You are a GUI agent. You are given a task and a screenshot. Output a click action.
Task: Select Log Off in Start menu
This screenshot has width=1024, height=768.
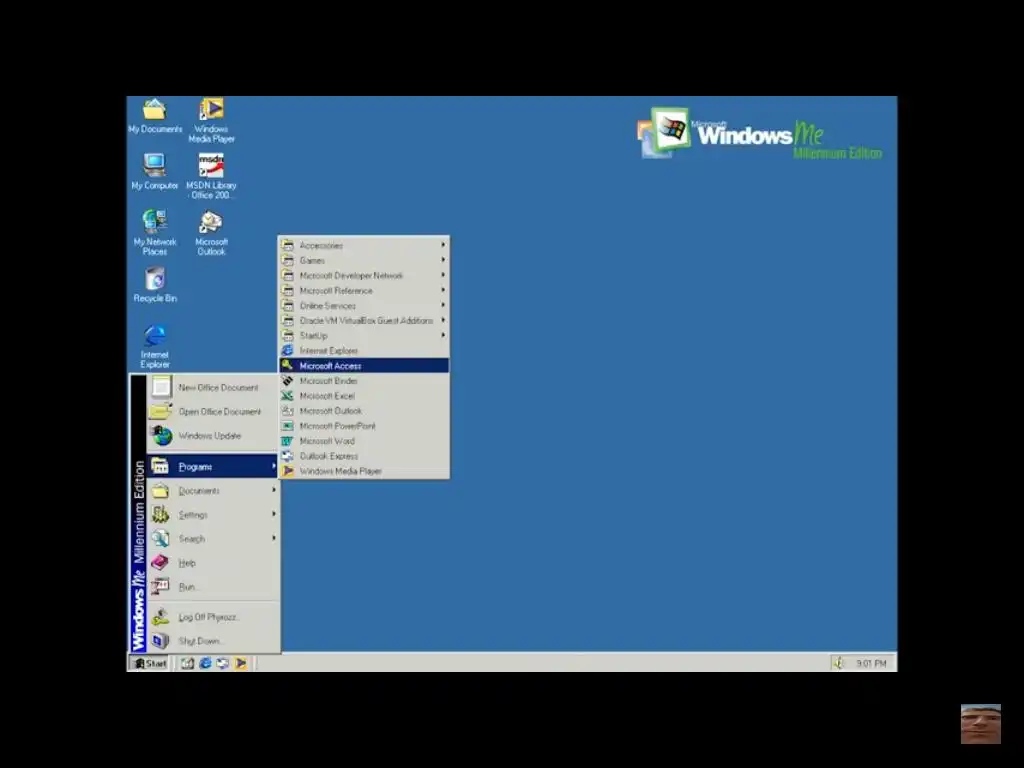(x=214, y=617)
